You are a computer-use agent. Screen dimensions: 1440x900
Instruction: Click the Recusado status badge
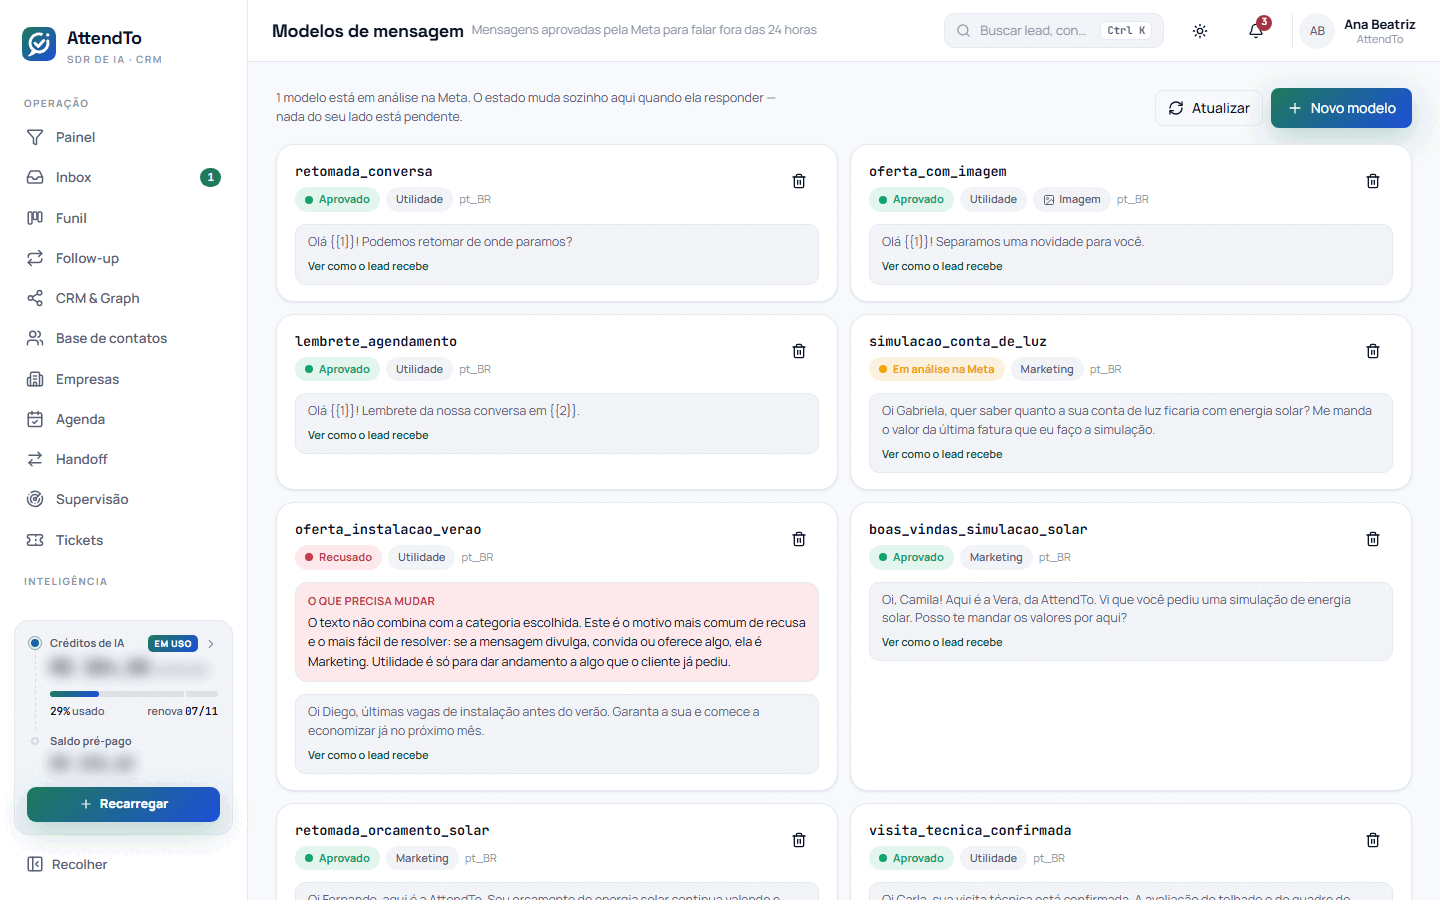click(338, 557)
